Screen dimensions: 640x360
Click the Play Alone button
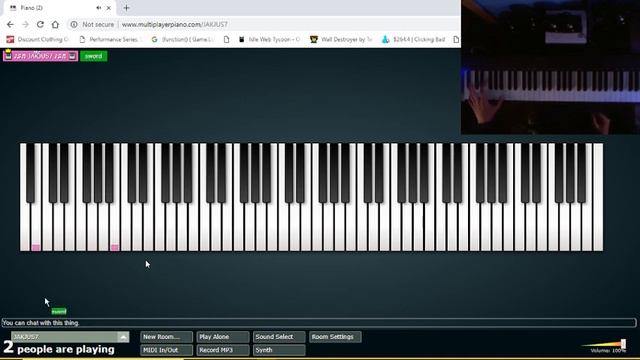(222, 337)
